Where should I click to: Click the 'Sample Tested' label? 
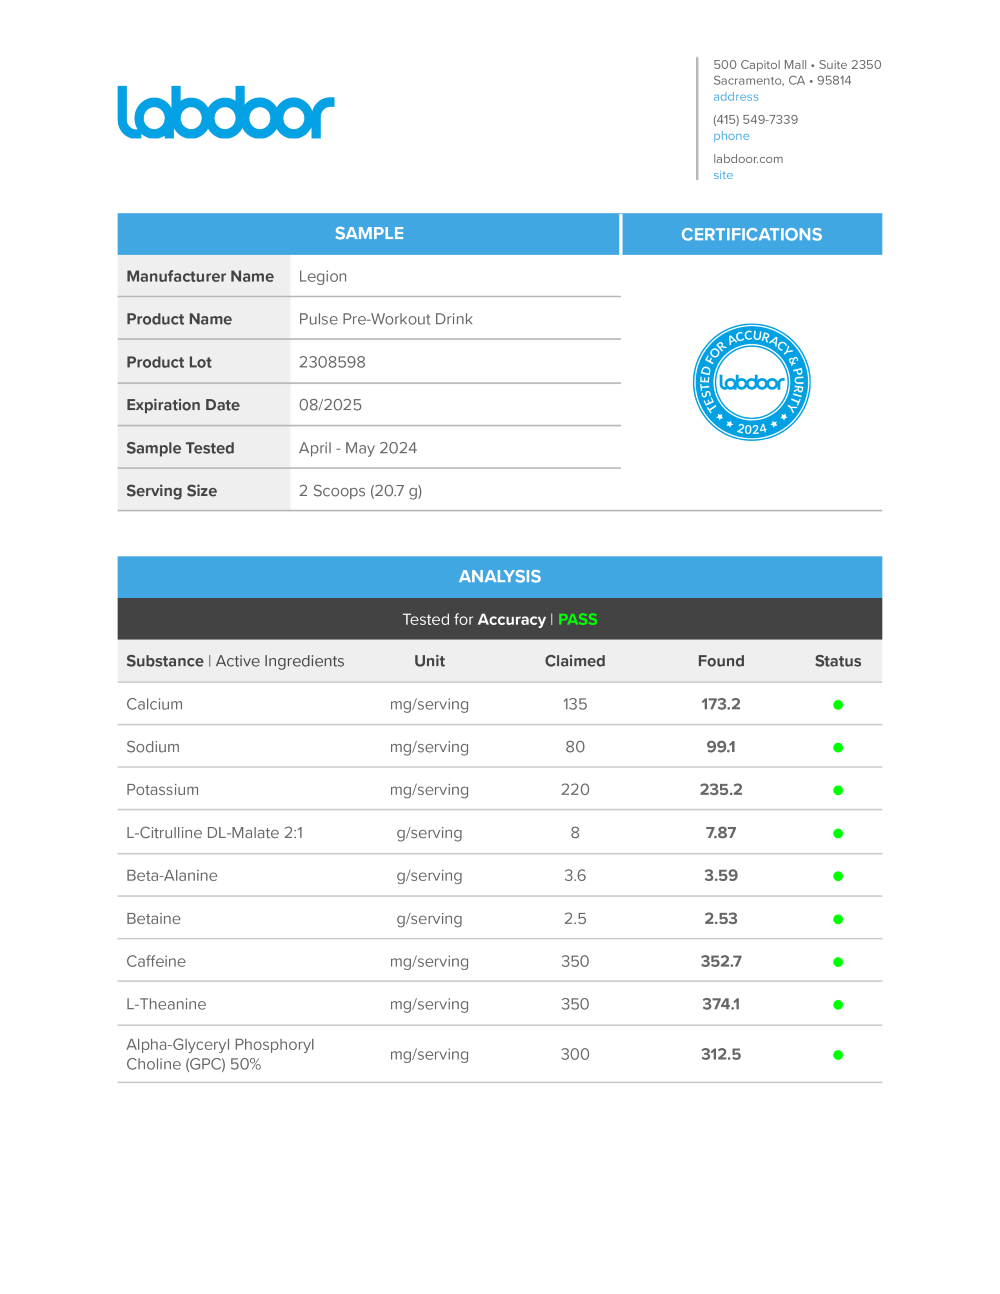(x=180, y=448)
